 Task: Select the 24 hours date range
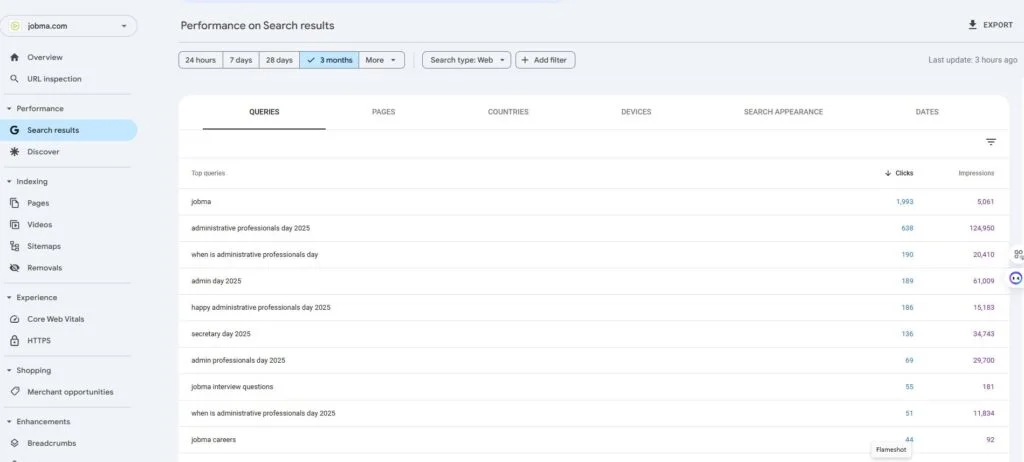point(200,60)
